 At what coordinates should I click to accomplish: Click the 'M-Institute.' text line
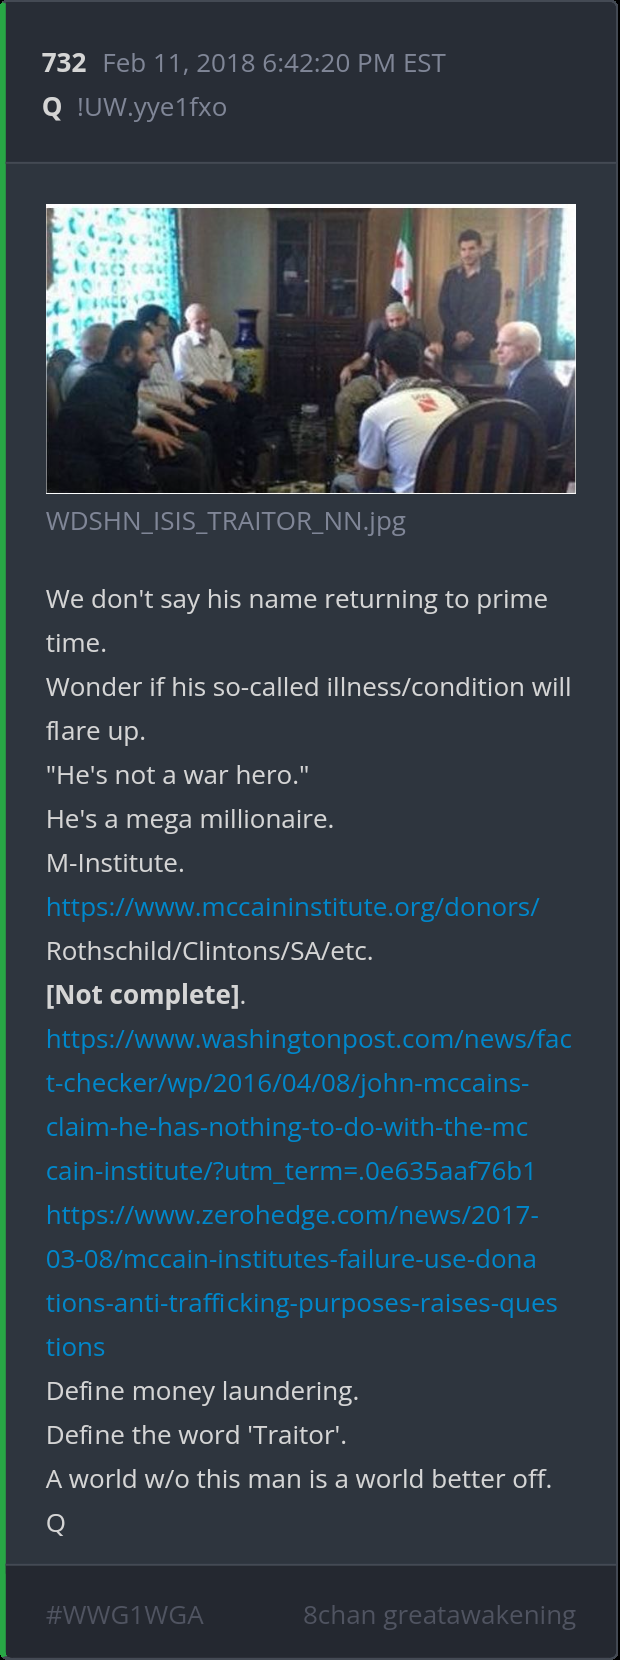coord(115,863)
